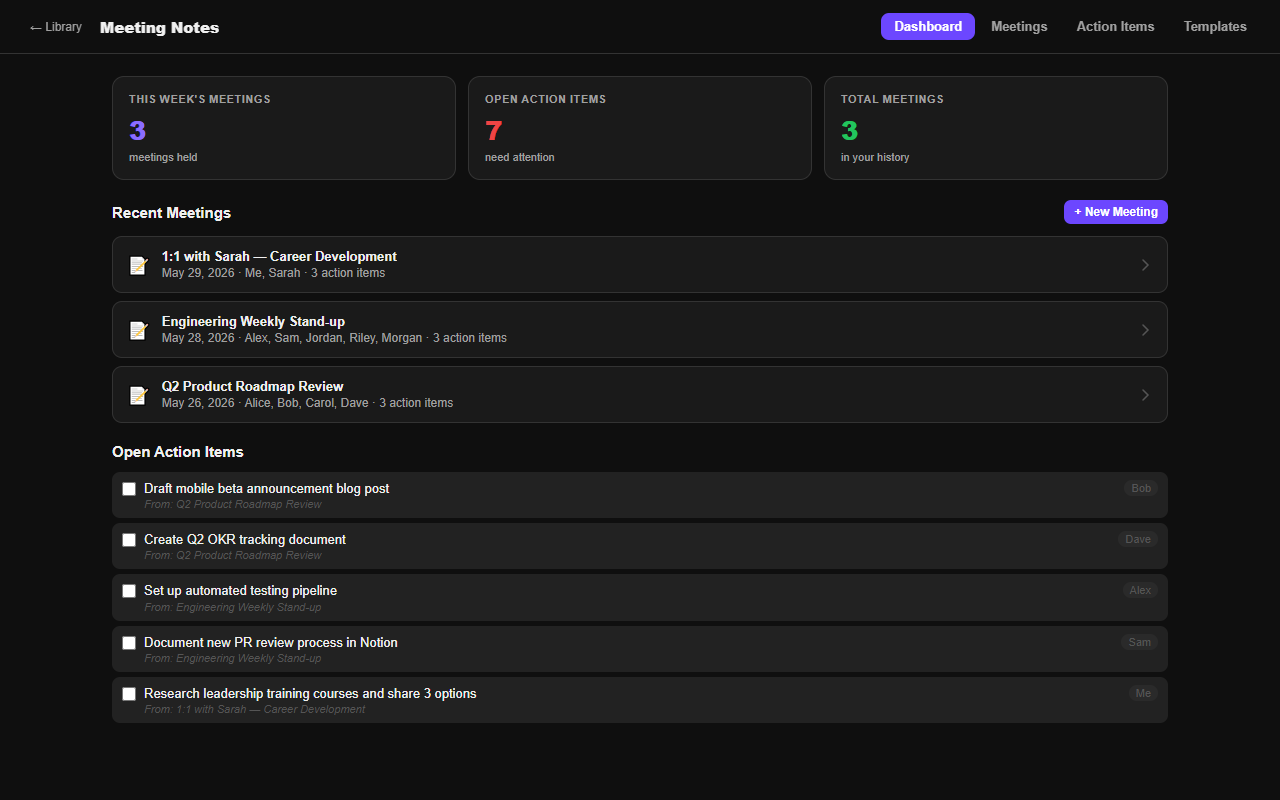The image size is (1280, 800).
Task: Select the Templates tab
Action: 1215,27
